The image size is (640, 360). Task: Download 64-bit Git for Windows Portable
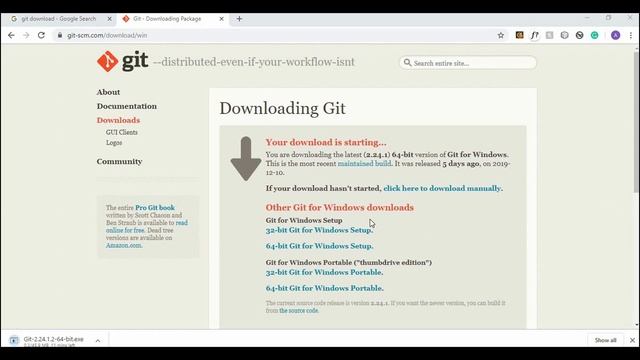point(324,288)
